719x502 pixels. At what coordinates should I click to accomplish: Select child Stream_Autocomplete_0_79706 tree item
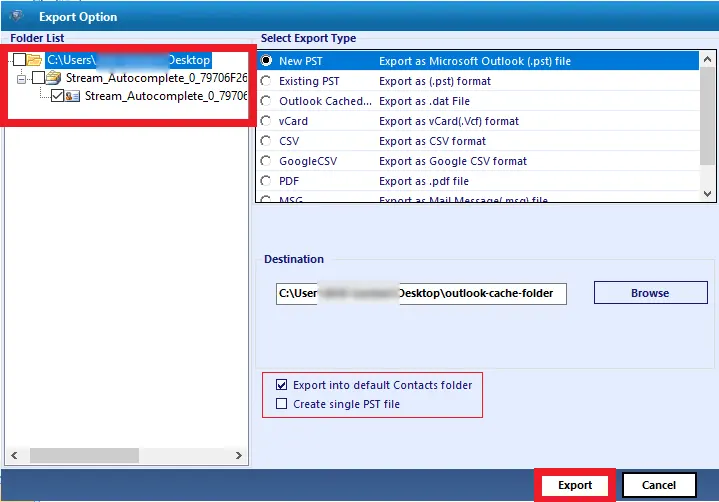tap(166, 96)
